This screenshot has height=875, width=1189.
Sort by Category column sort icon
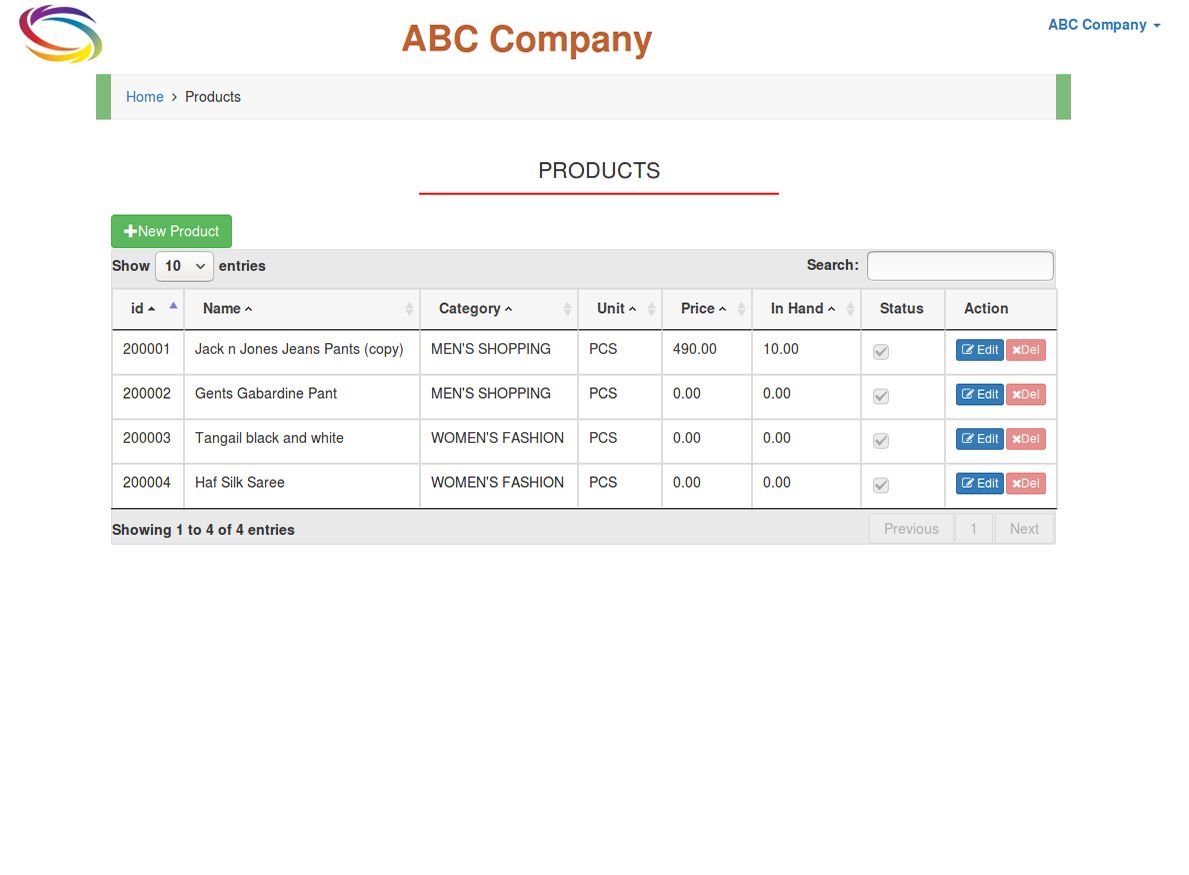tap(567, 309)
